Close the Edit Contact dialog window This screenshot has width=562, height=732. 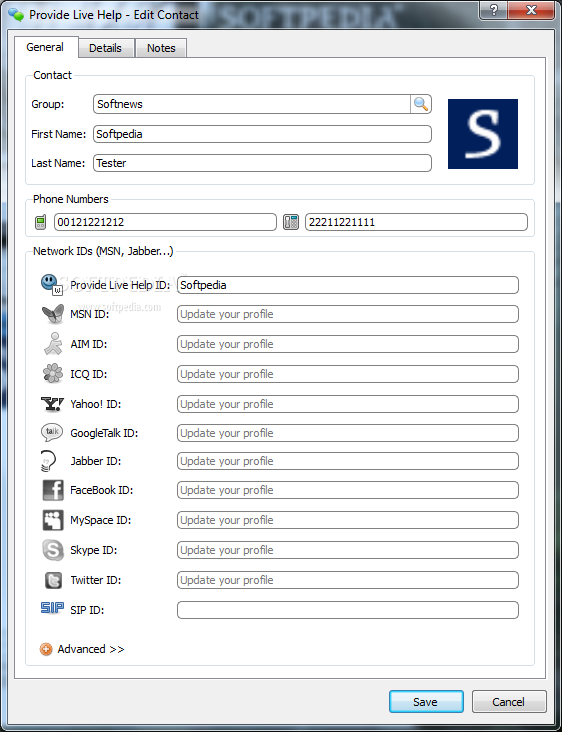coord(531,10)
